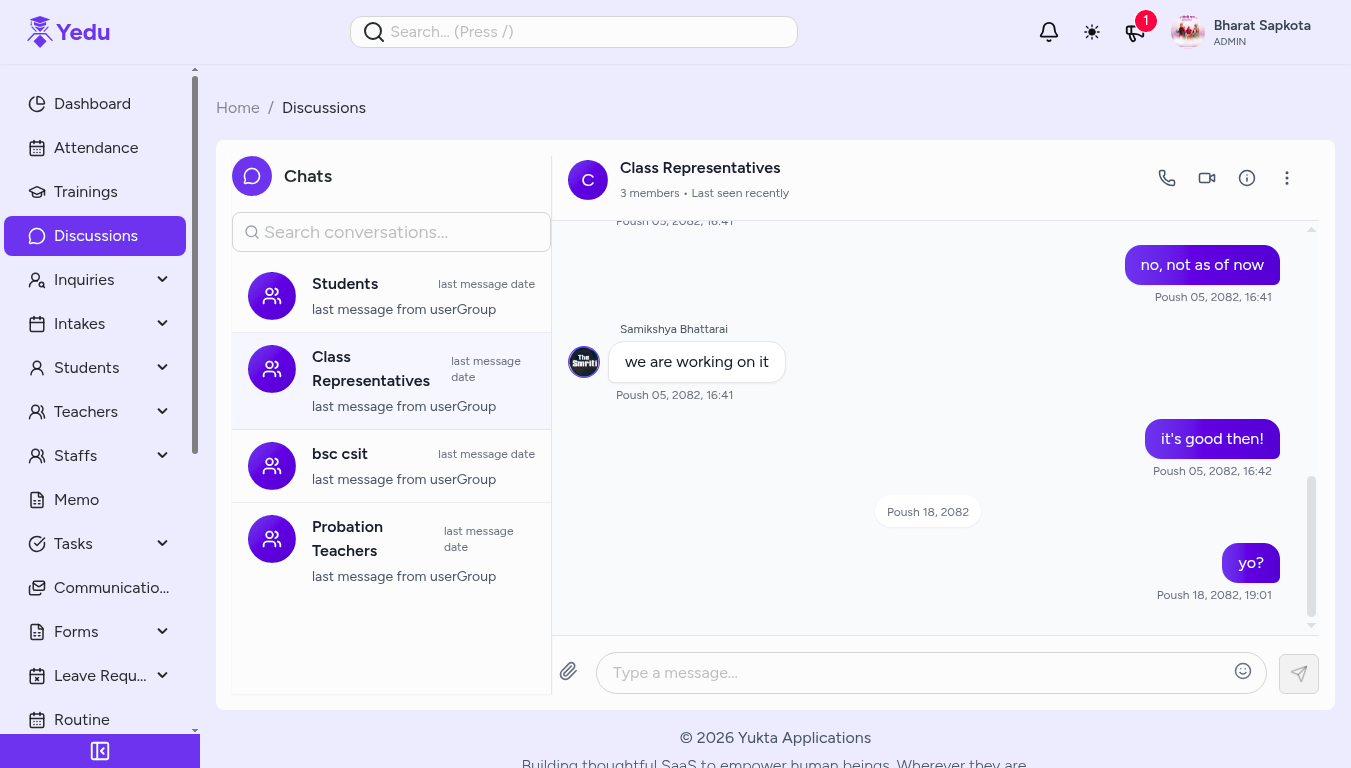Open the chat info panel
This screenshot has height=768, width=1351.
click(1246, 177)
